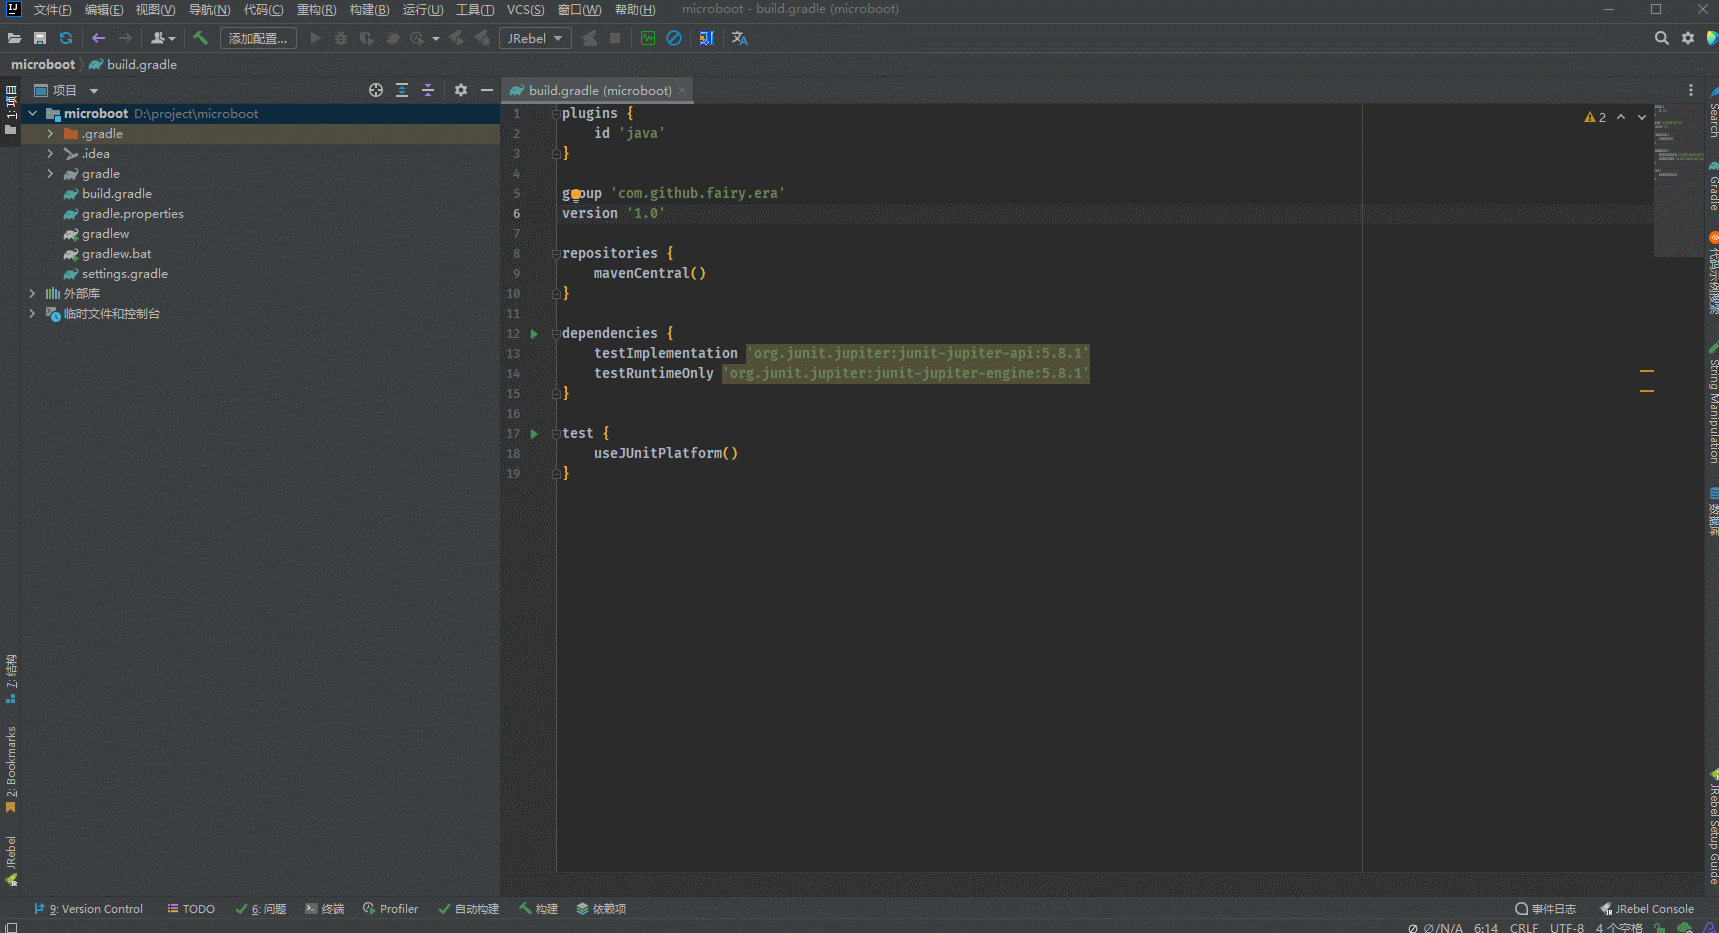Open the 文件(F) menu
The width and height of the screenshot is (1719, 933).
[52, 10]
